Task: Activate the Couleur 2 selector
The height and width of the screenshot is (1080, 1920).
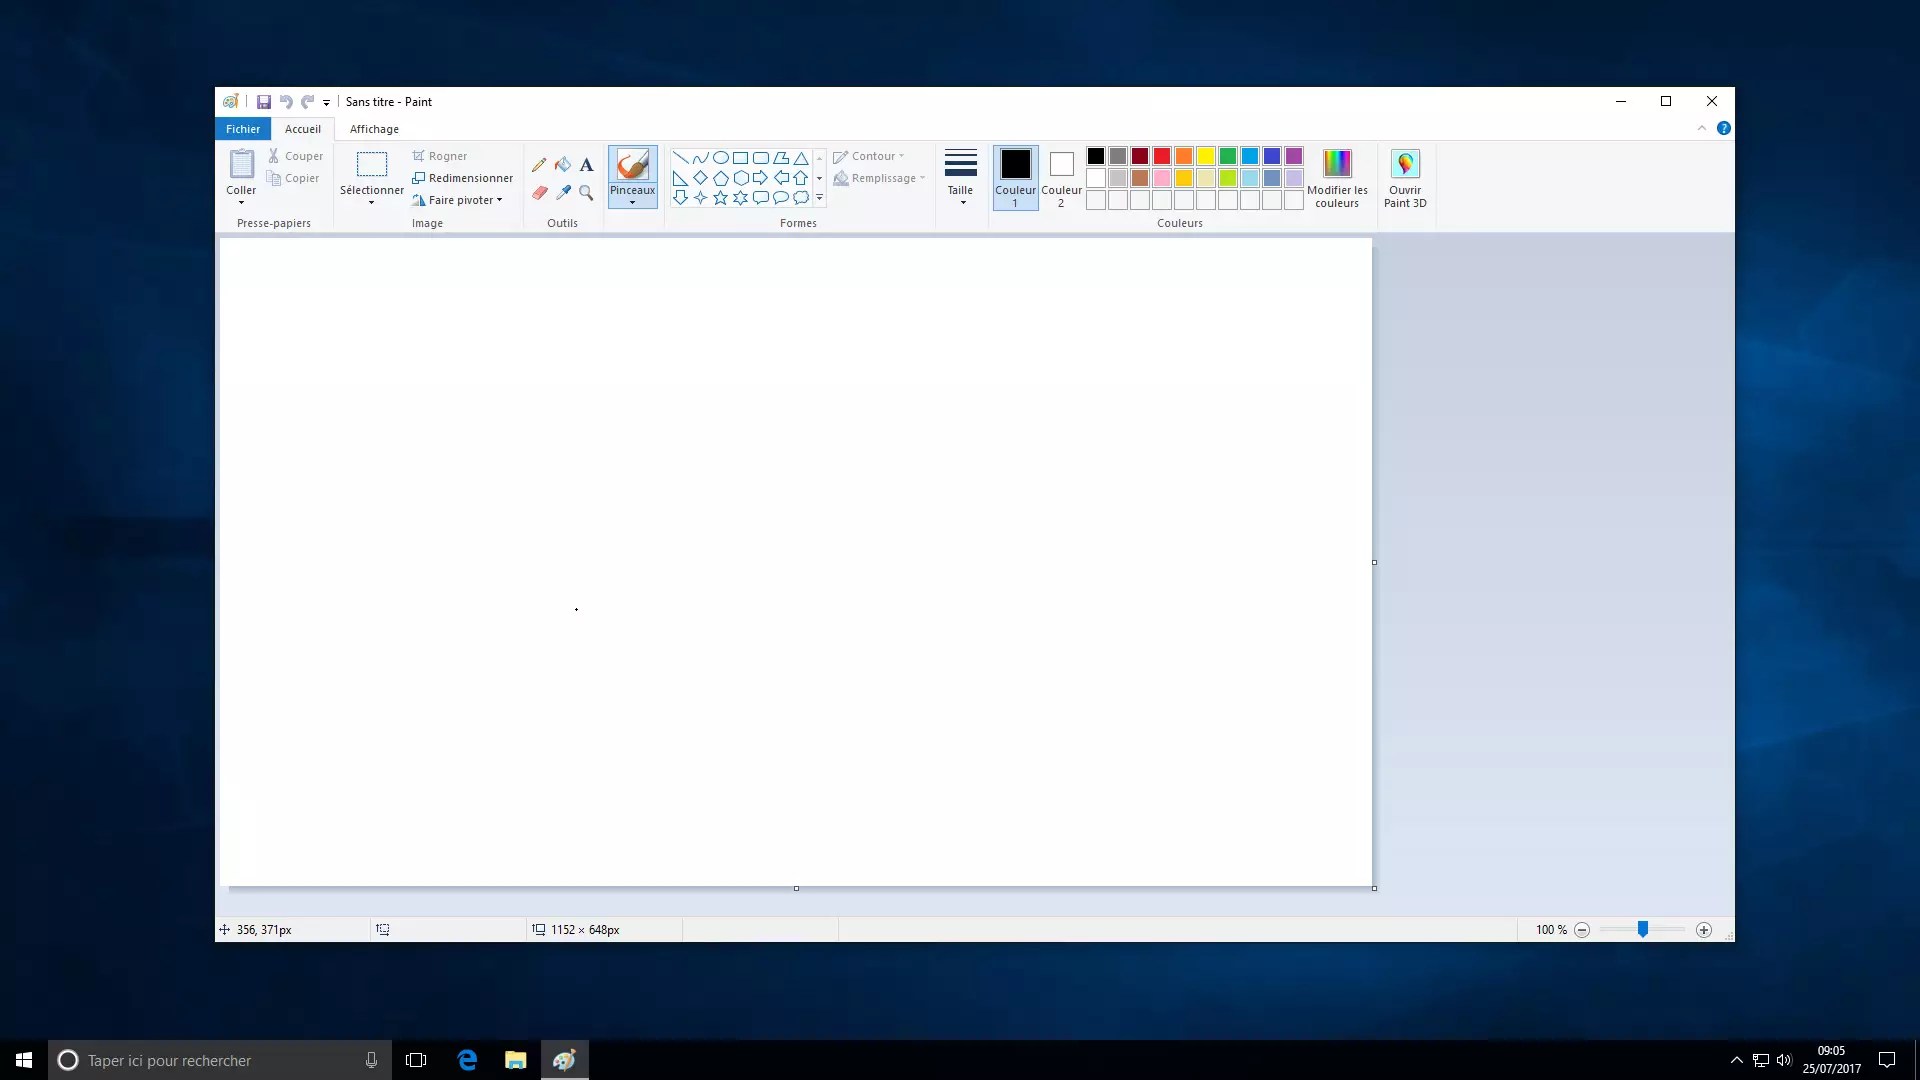Action: coord(1061,177)
